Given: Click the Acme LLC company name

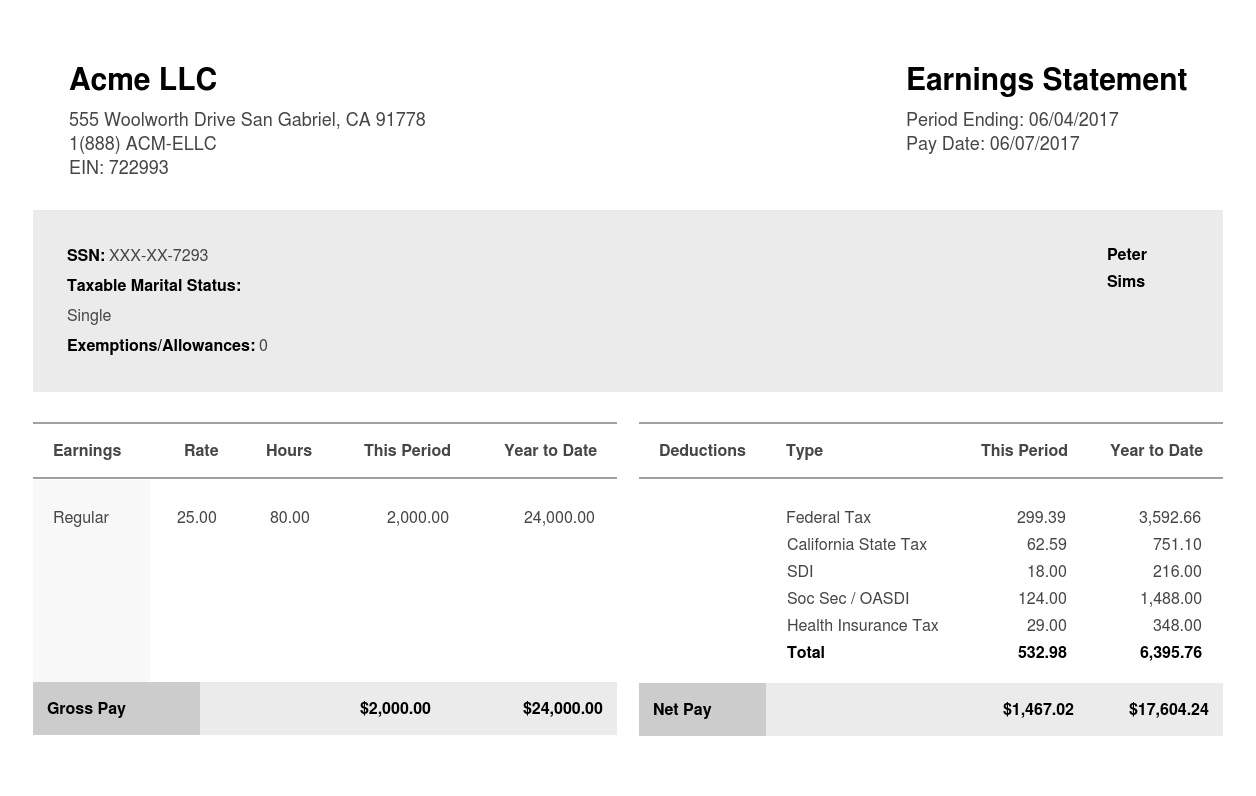Looking at the screenshot, I should point(142,80).
